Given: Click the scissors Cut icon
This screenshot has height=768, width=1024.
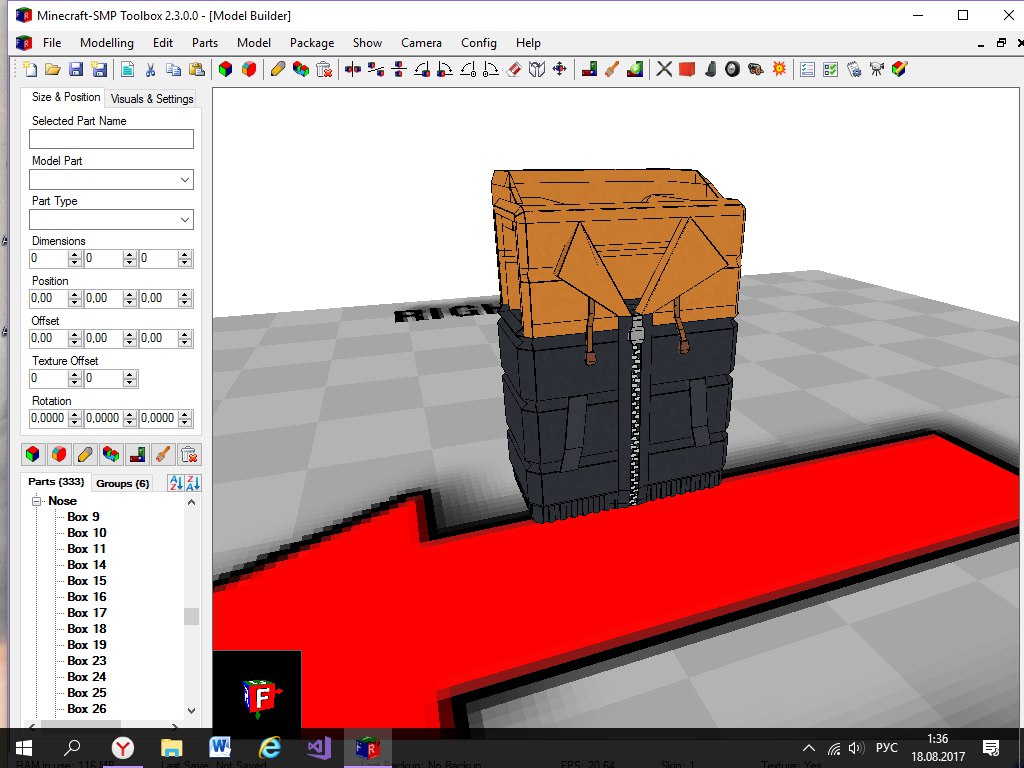Looking at the screenshot, I should (x=150, y=69).
